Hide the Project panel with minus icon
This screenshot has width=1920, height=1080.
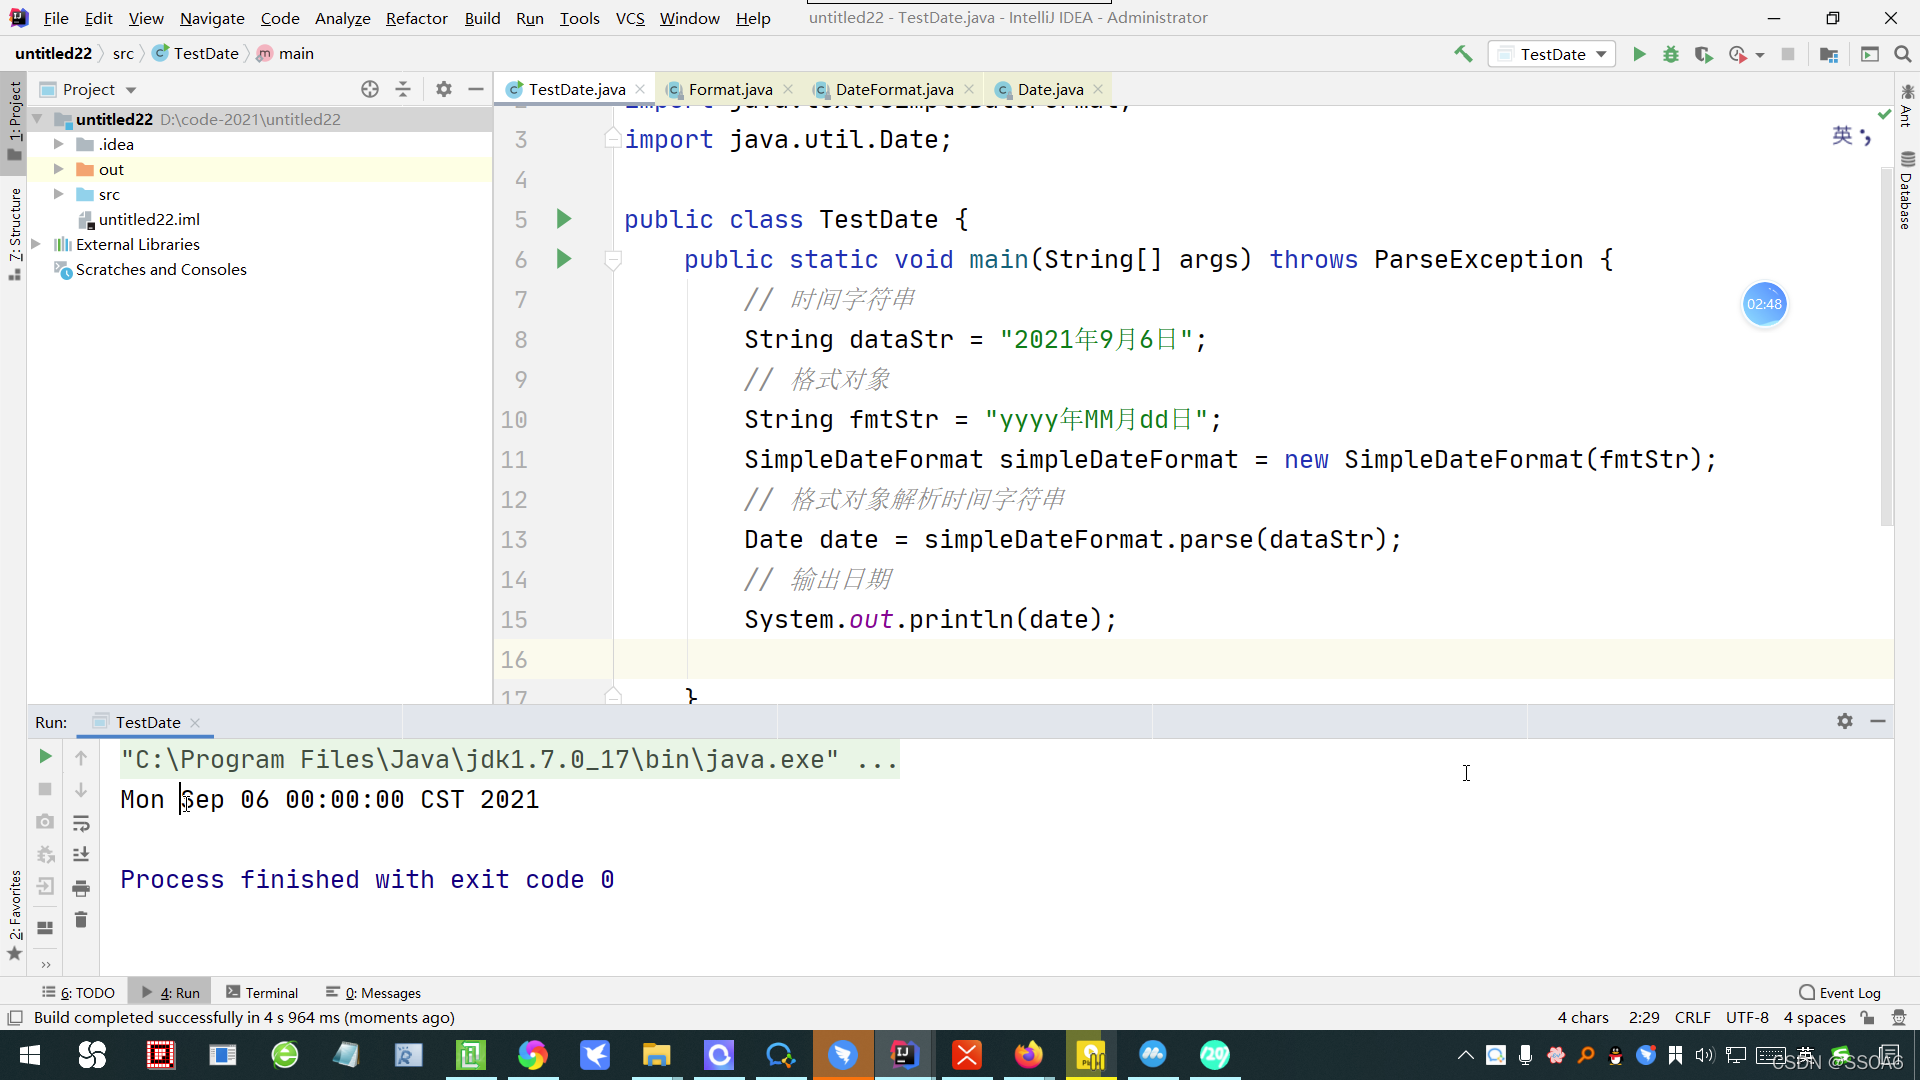pyautogui.click(x=476, y=89)
